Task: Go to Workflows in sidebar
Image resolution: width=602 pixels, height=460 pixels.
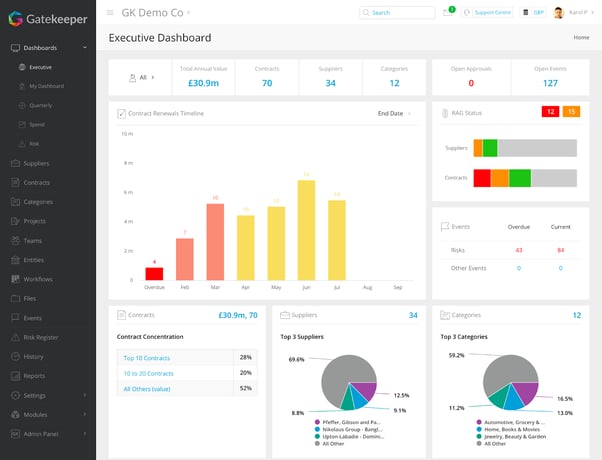Action: coord(38,279)
